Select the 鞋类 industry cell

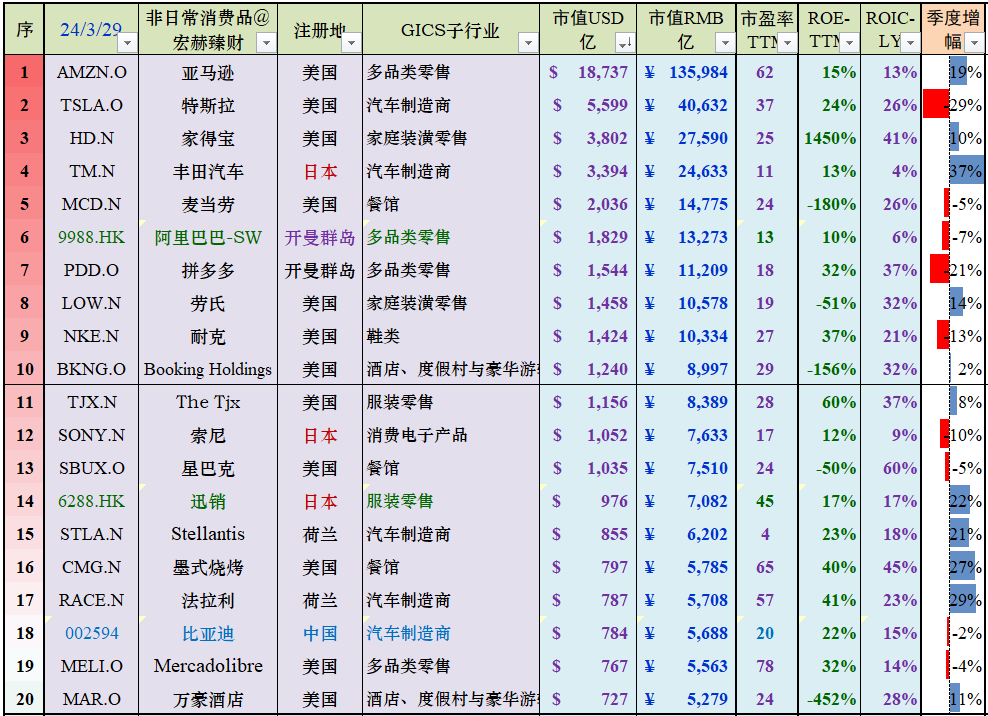451,336
